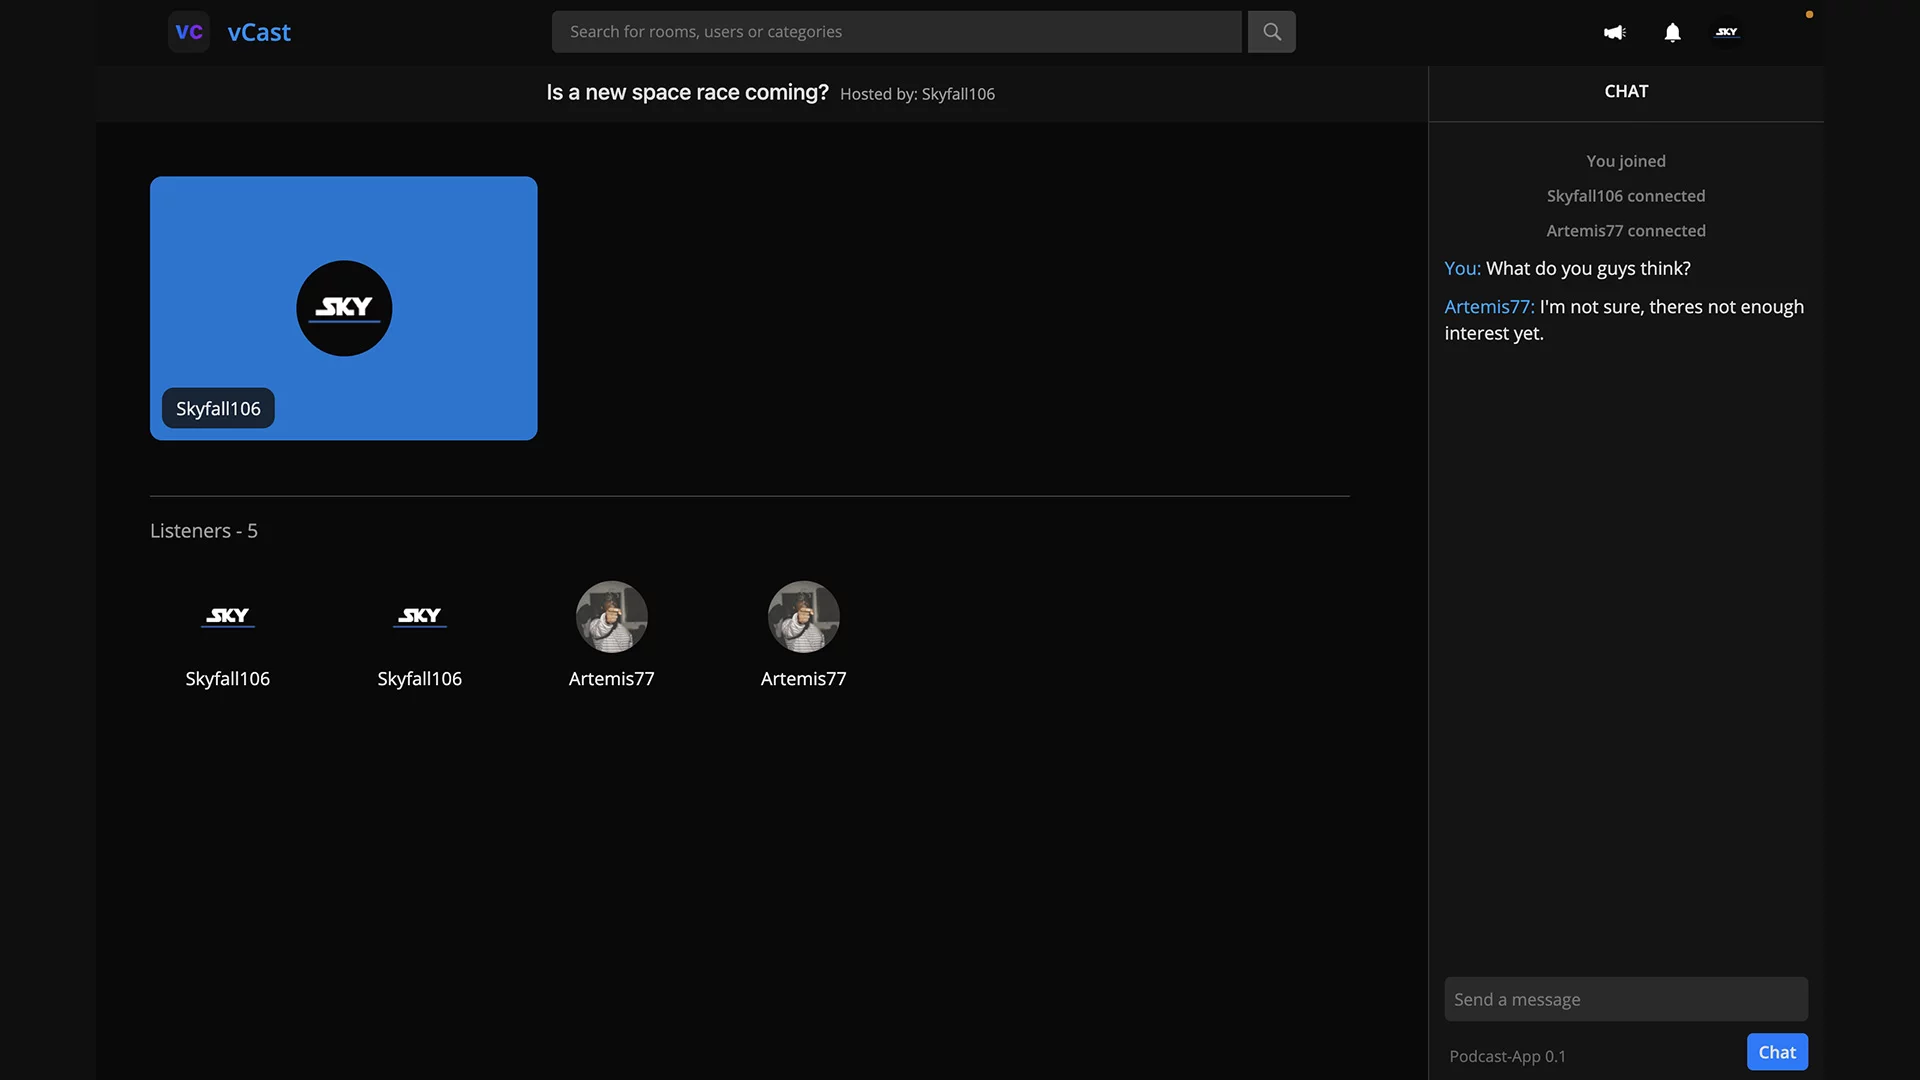The width and height of the screenshot is (1920, 1080).
Task: Click Skyfall106 duplicate listener avatar
Action: click(419, 616)
